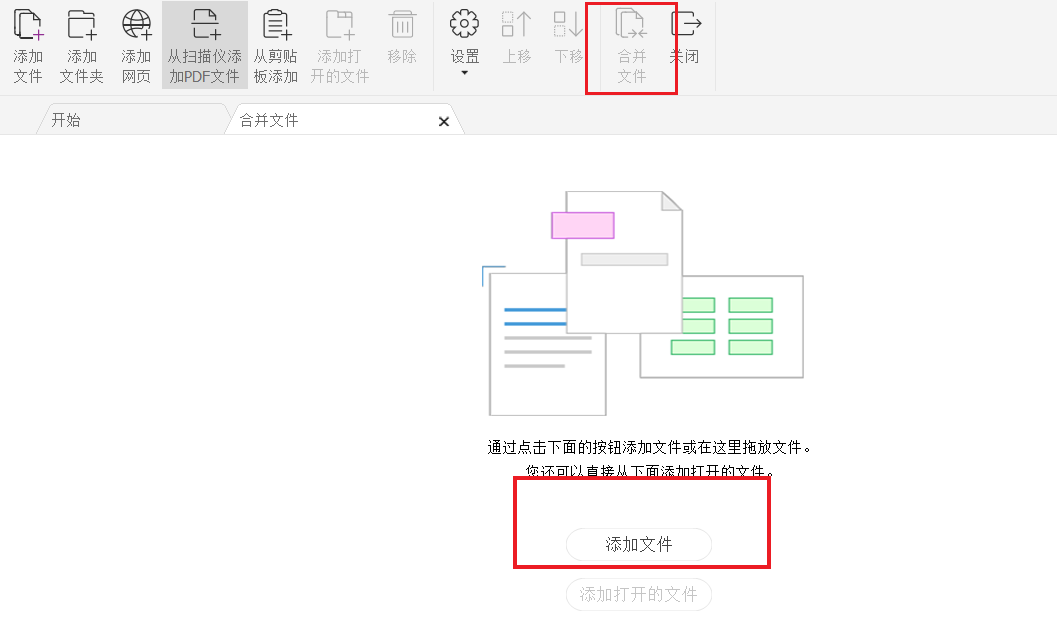Screen dimensions: 1057x633
Task: Click the 添加打开的文件 button
Action: [x=638, y=594]
